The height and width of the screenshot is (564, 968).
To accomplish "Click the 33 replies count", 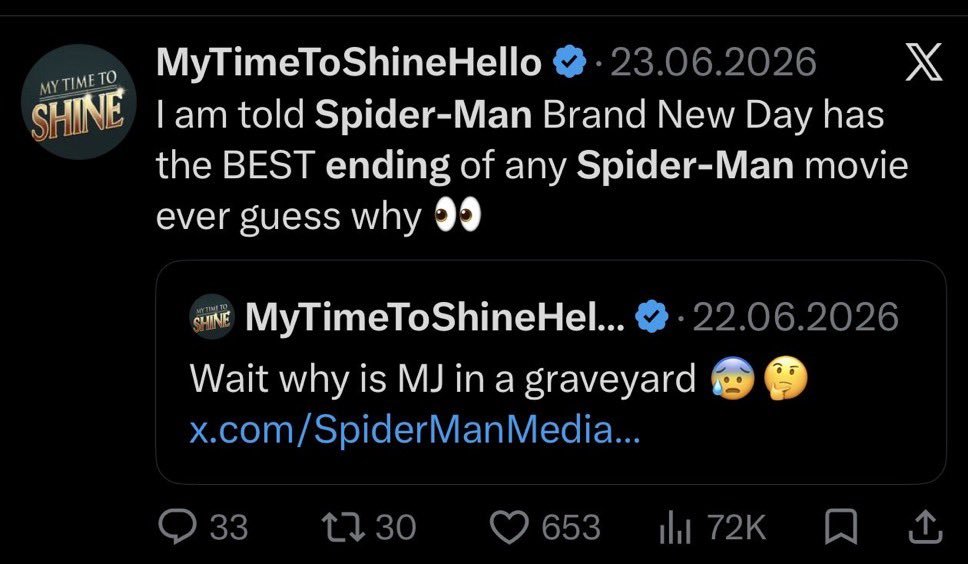I will [229, 528].
